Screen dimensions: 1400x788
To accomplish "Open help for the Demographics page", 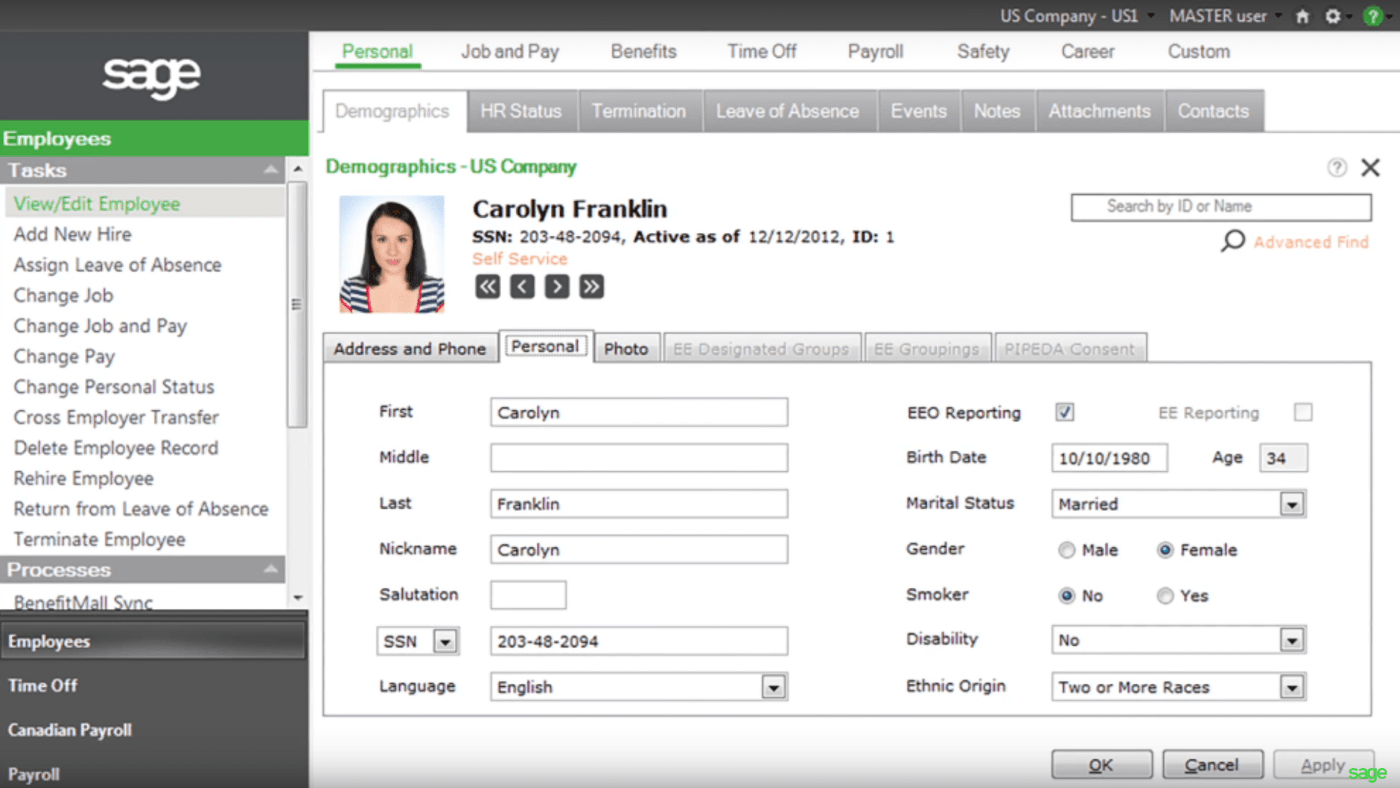I will (1337, 168).
